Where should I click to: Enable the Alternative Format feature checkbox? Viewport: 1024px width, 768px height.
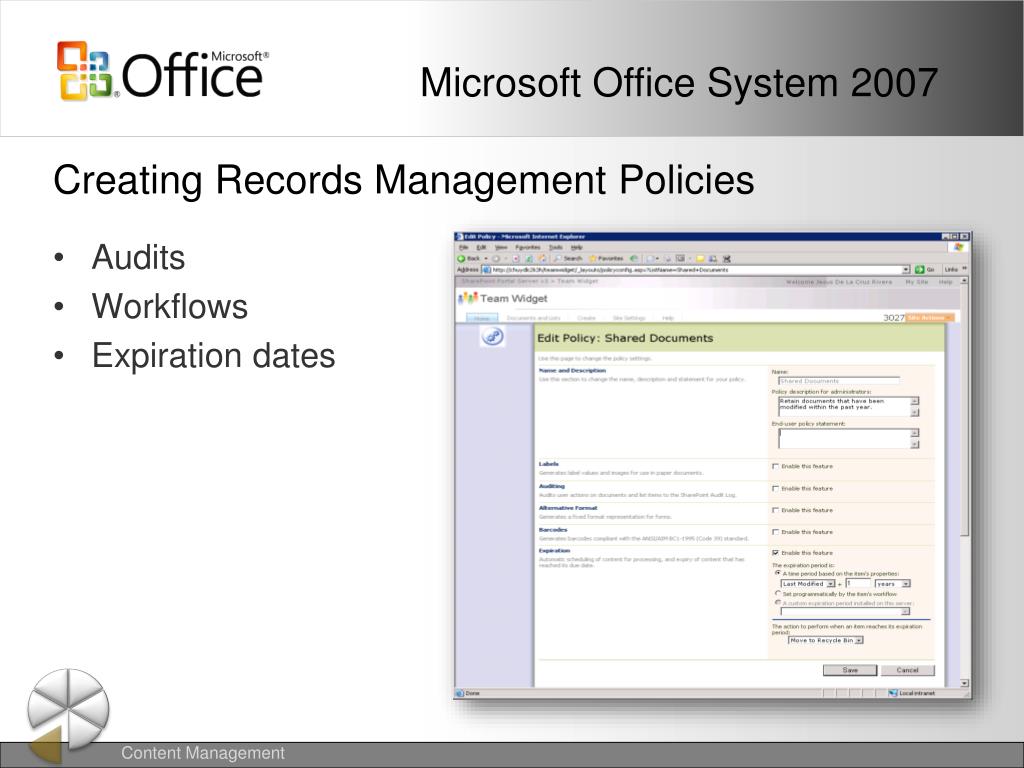(x=775, y=510)
